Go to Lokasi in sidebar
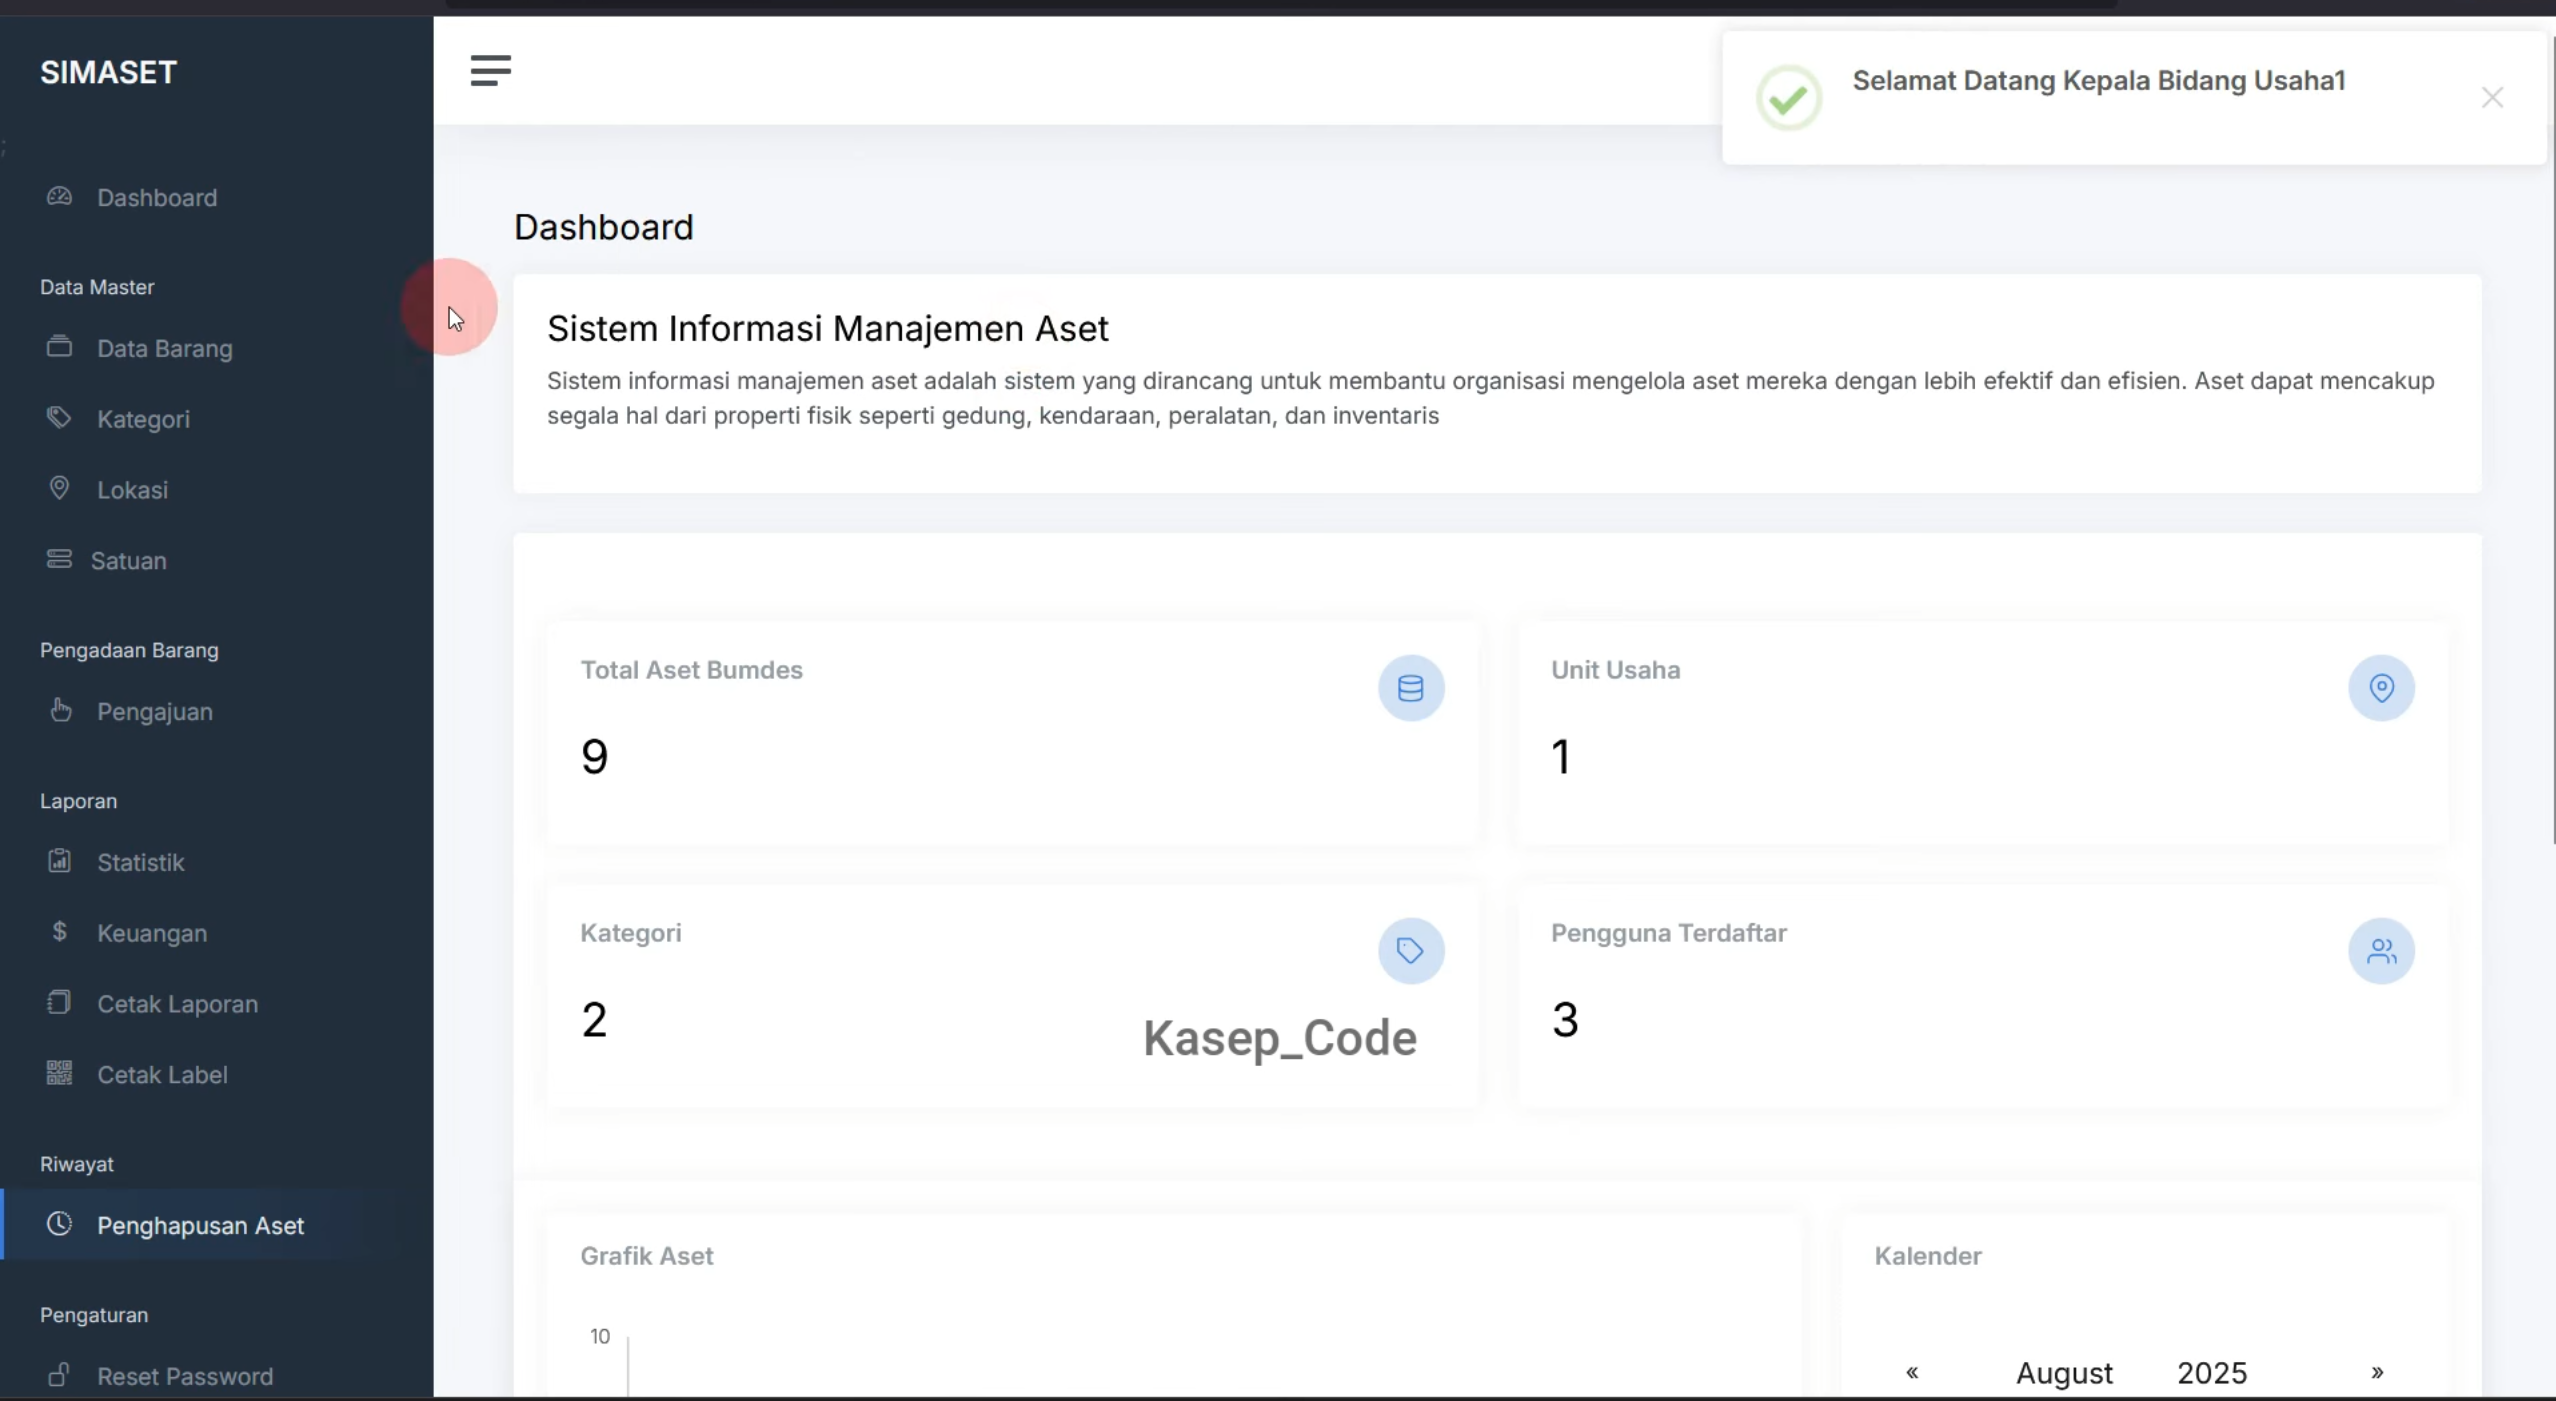Image resolution: width=2556 pixels, height=1401 pixels. point(132,490)
